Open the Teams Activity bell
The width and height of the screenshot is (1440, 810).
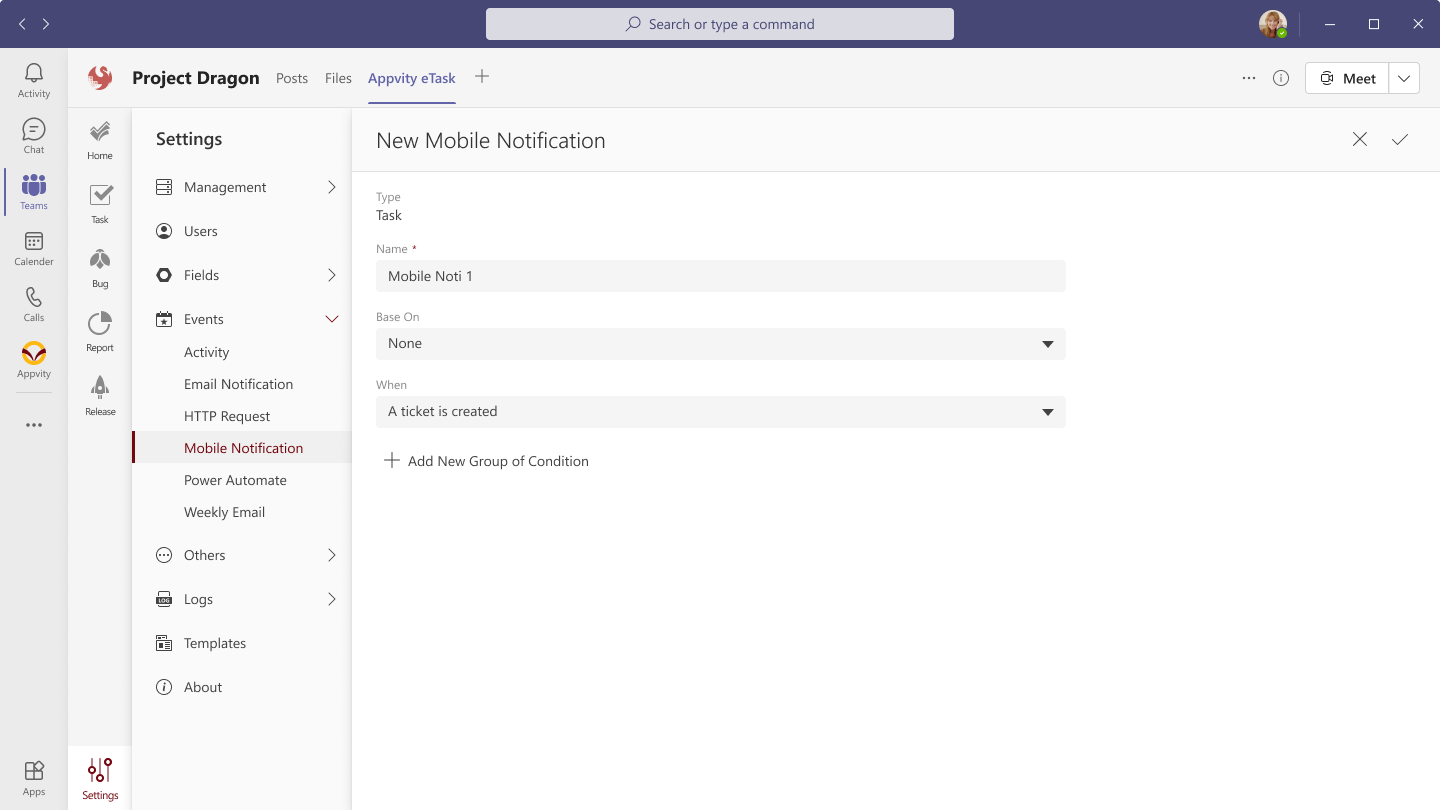34,80
